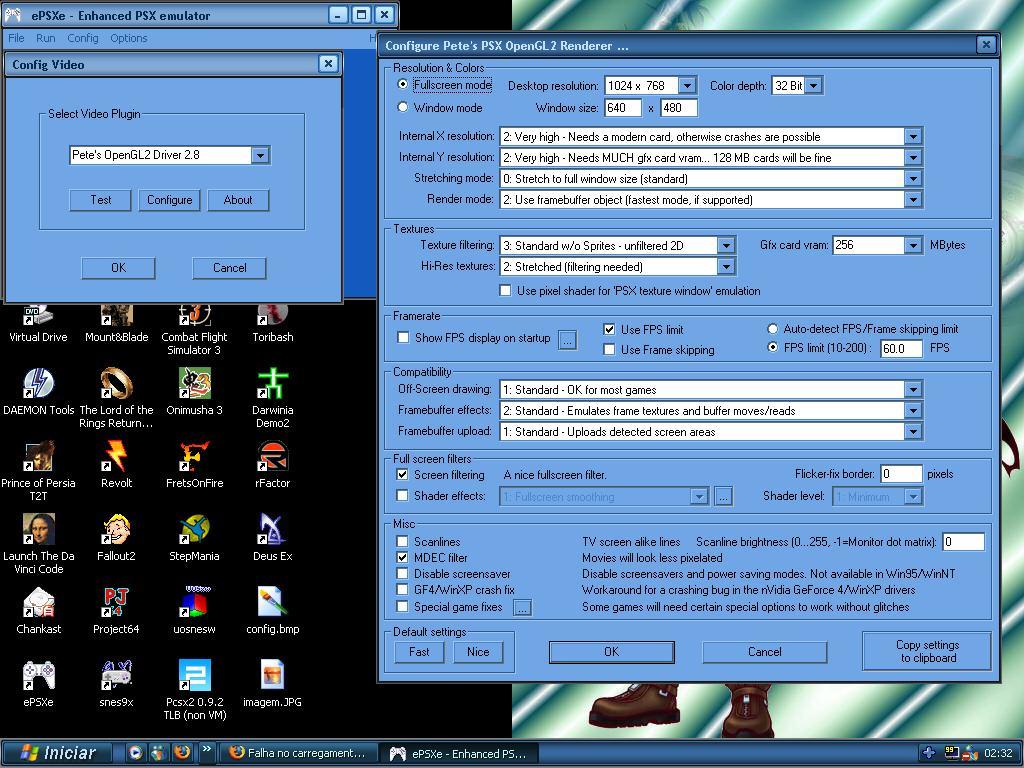Open Gfx card vram dropdown
The height and width of the screenshot is (768, 1024).
(913, 246)
